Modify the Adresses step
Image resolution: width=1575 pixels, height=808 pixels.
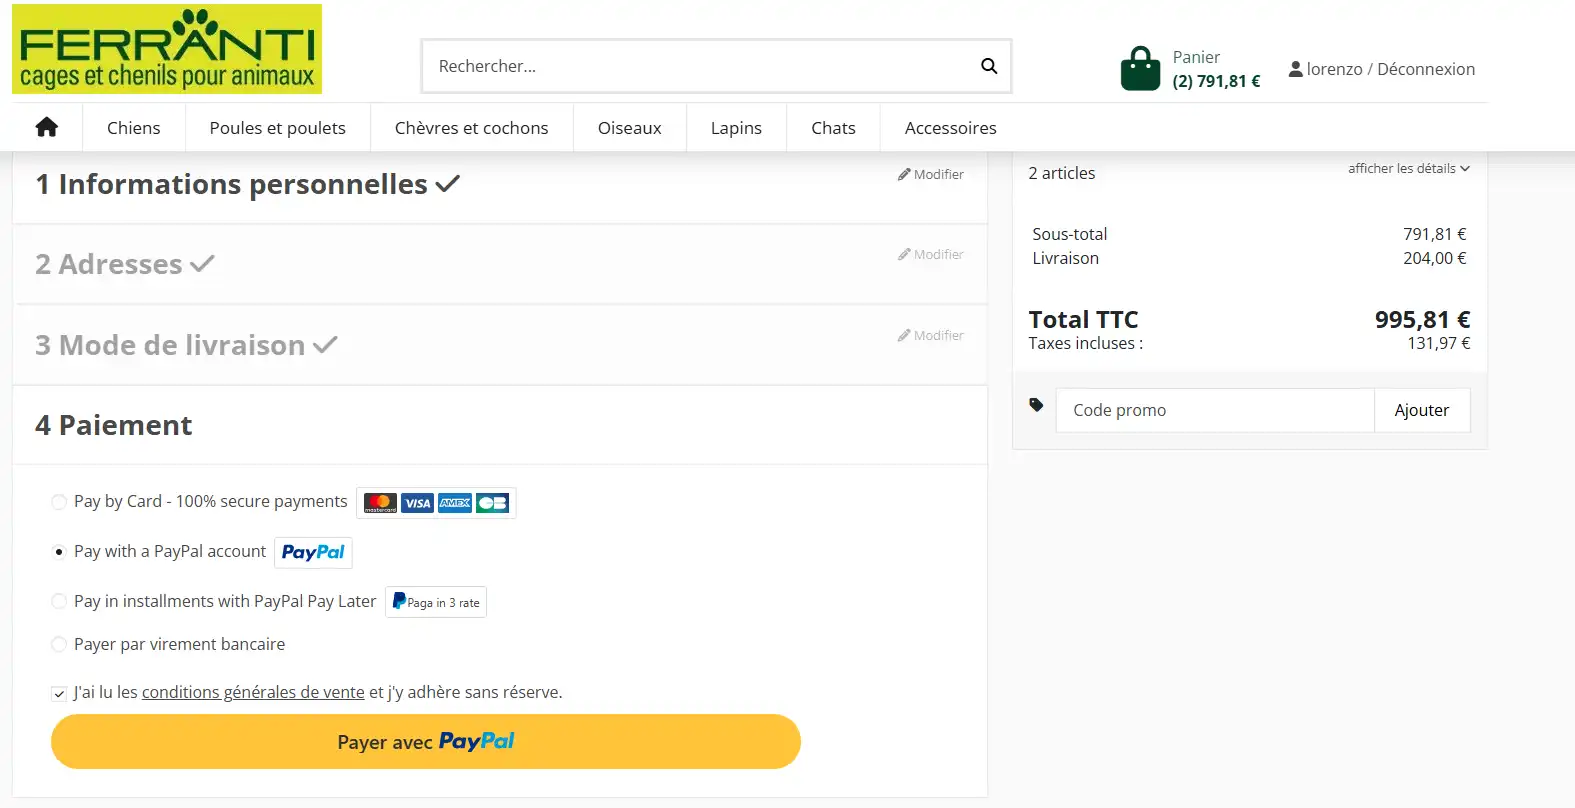click(931, 254)
